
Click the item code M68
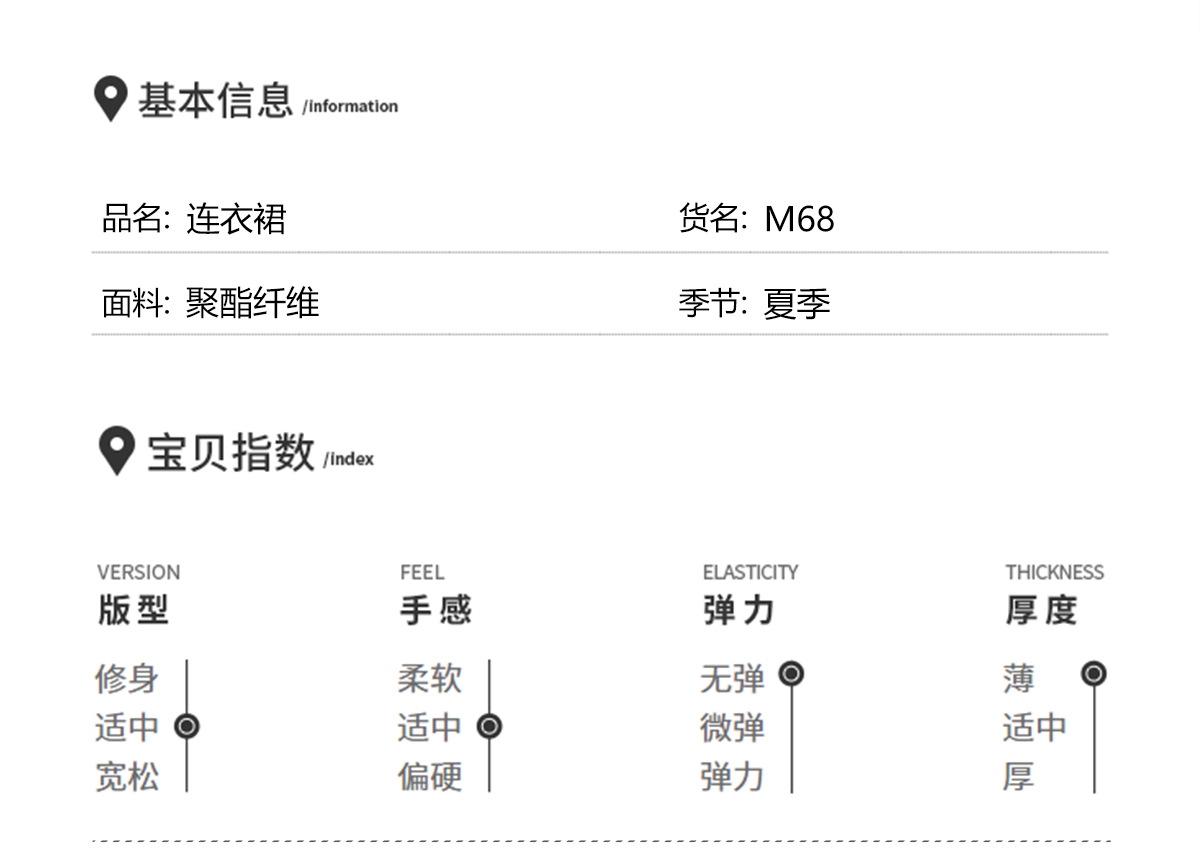click(799, 219)
